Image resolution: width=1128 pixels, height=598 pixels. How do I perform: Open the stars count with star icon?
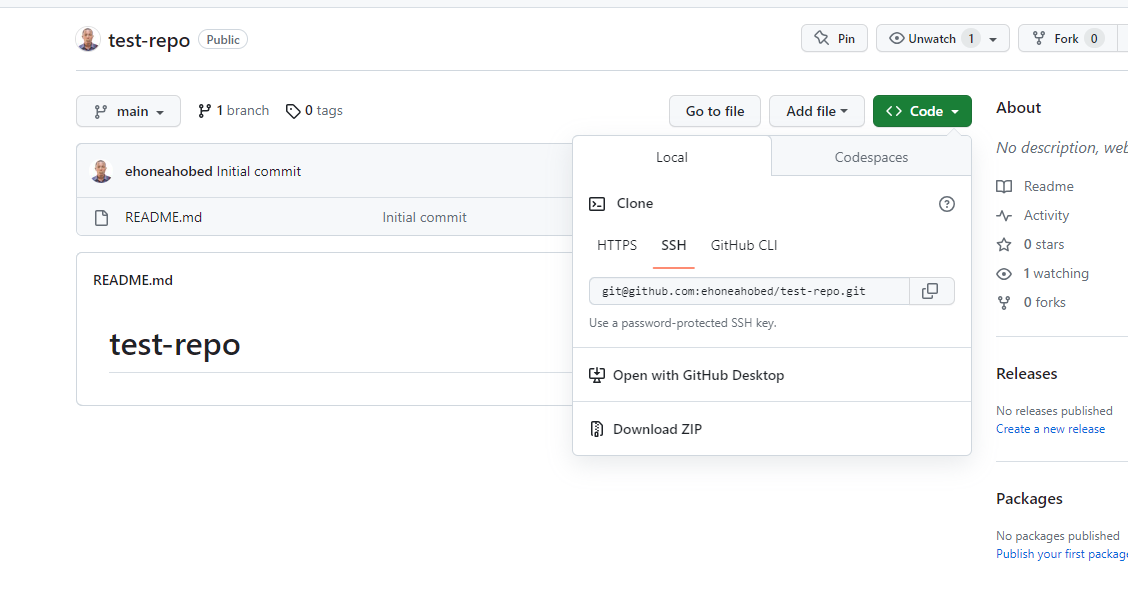click(1029, 245)
